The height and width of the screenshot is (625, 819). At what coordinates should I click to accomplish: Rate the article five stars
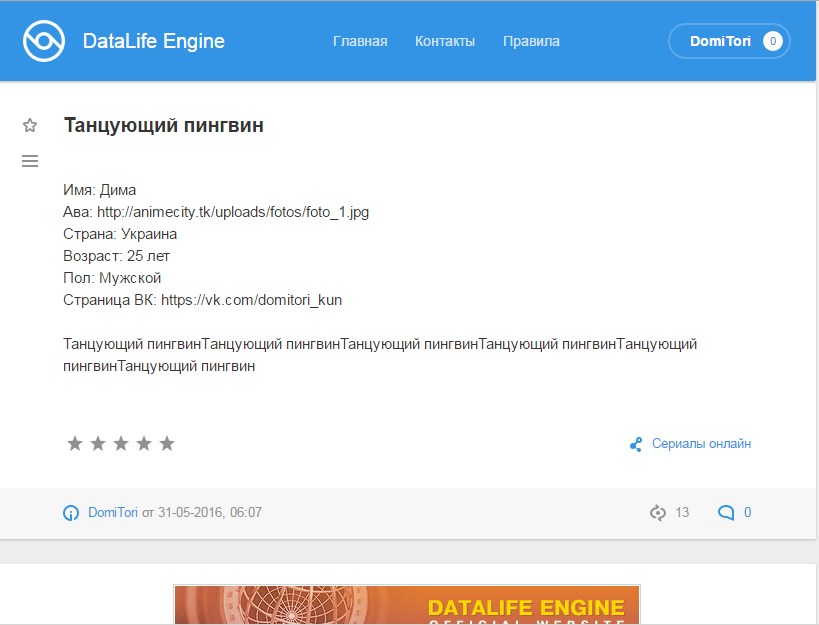coord(167,443)
